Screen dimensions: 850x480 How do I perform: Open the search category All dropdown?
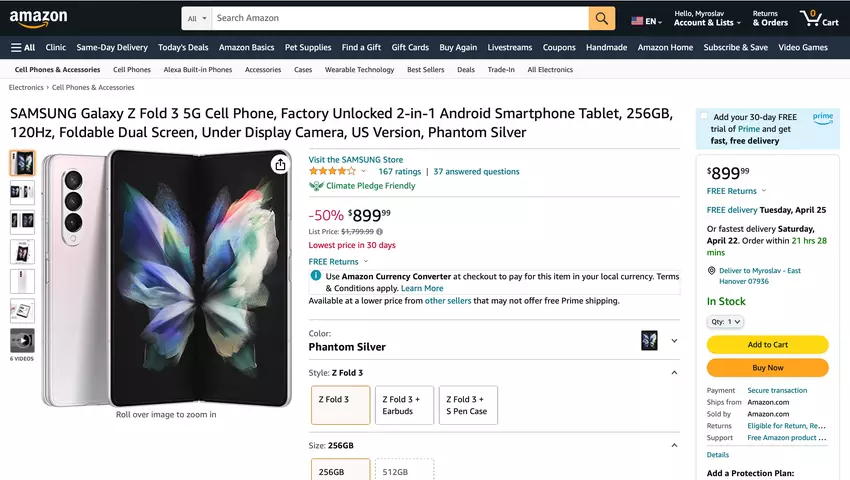pos(197,18)
